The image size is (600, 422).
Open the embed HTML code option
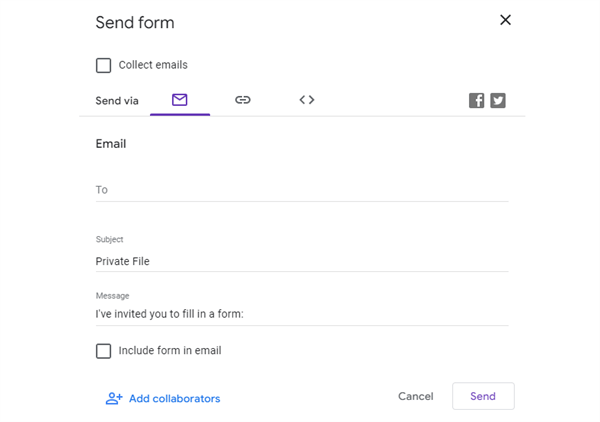(307, 100)
